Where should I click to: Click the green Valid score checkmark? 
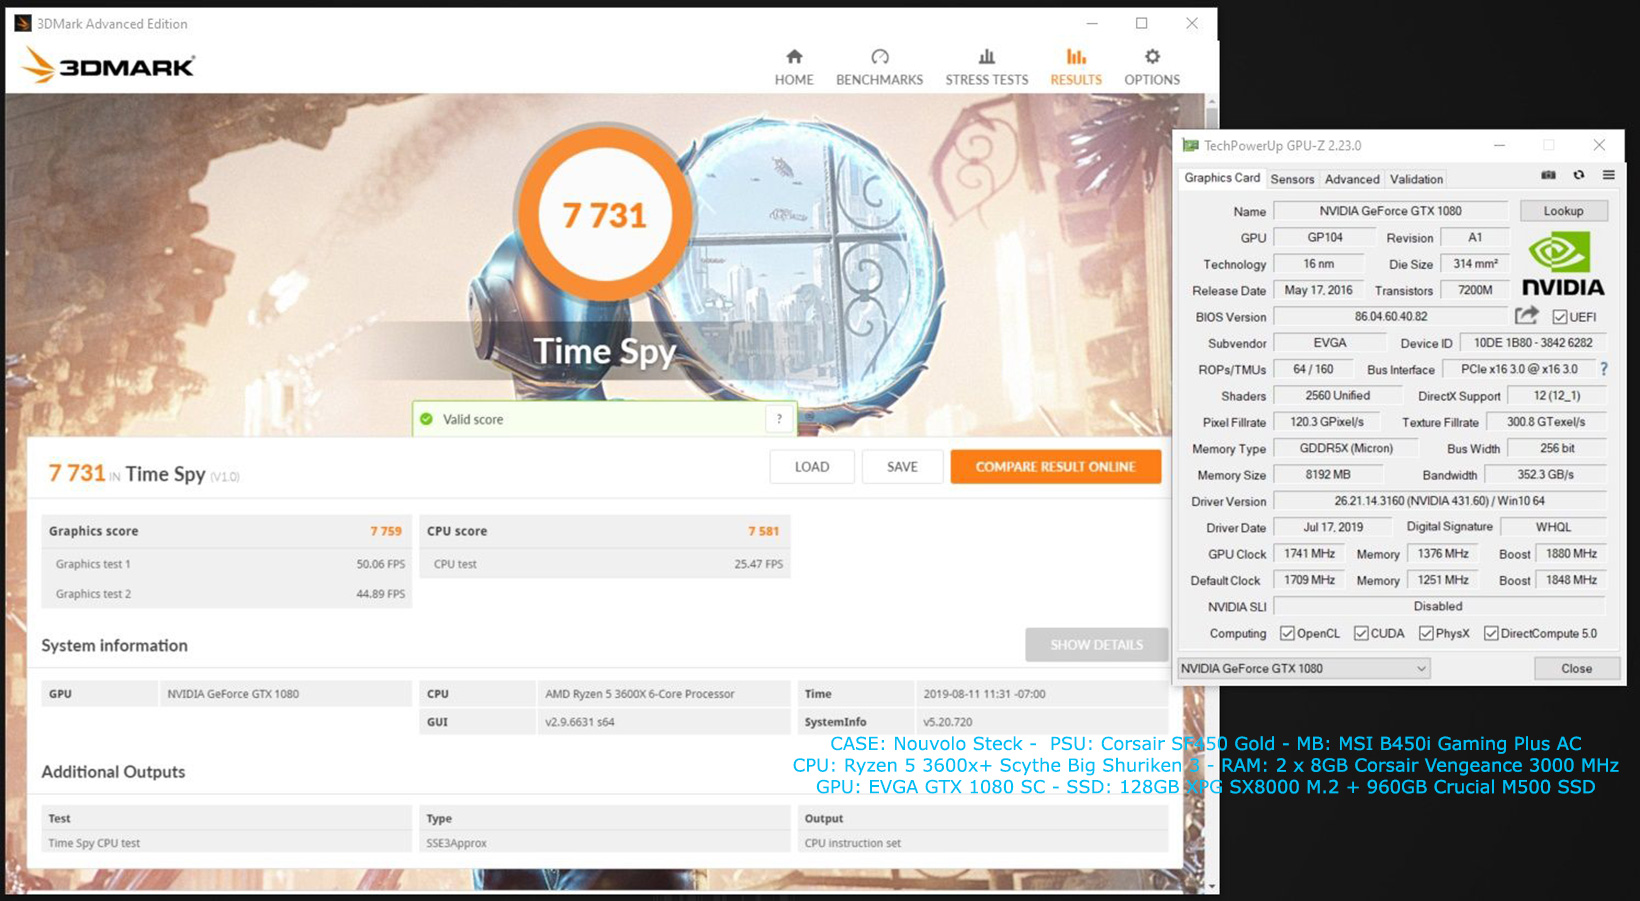(427, 419)
